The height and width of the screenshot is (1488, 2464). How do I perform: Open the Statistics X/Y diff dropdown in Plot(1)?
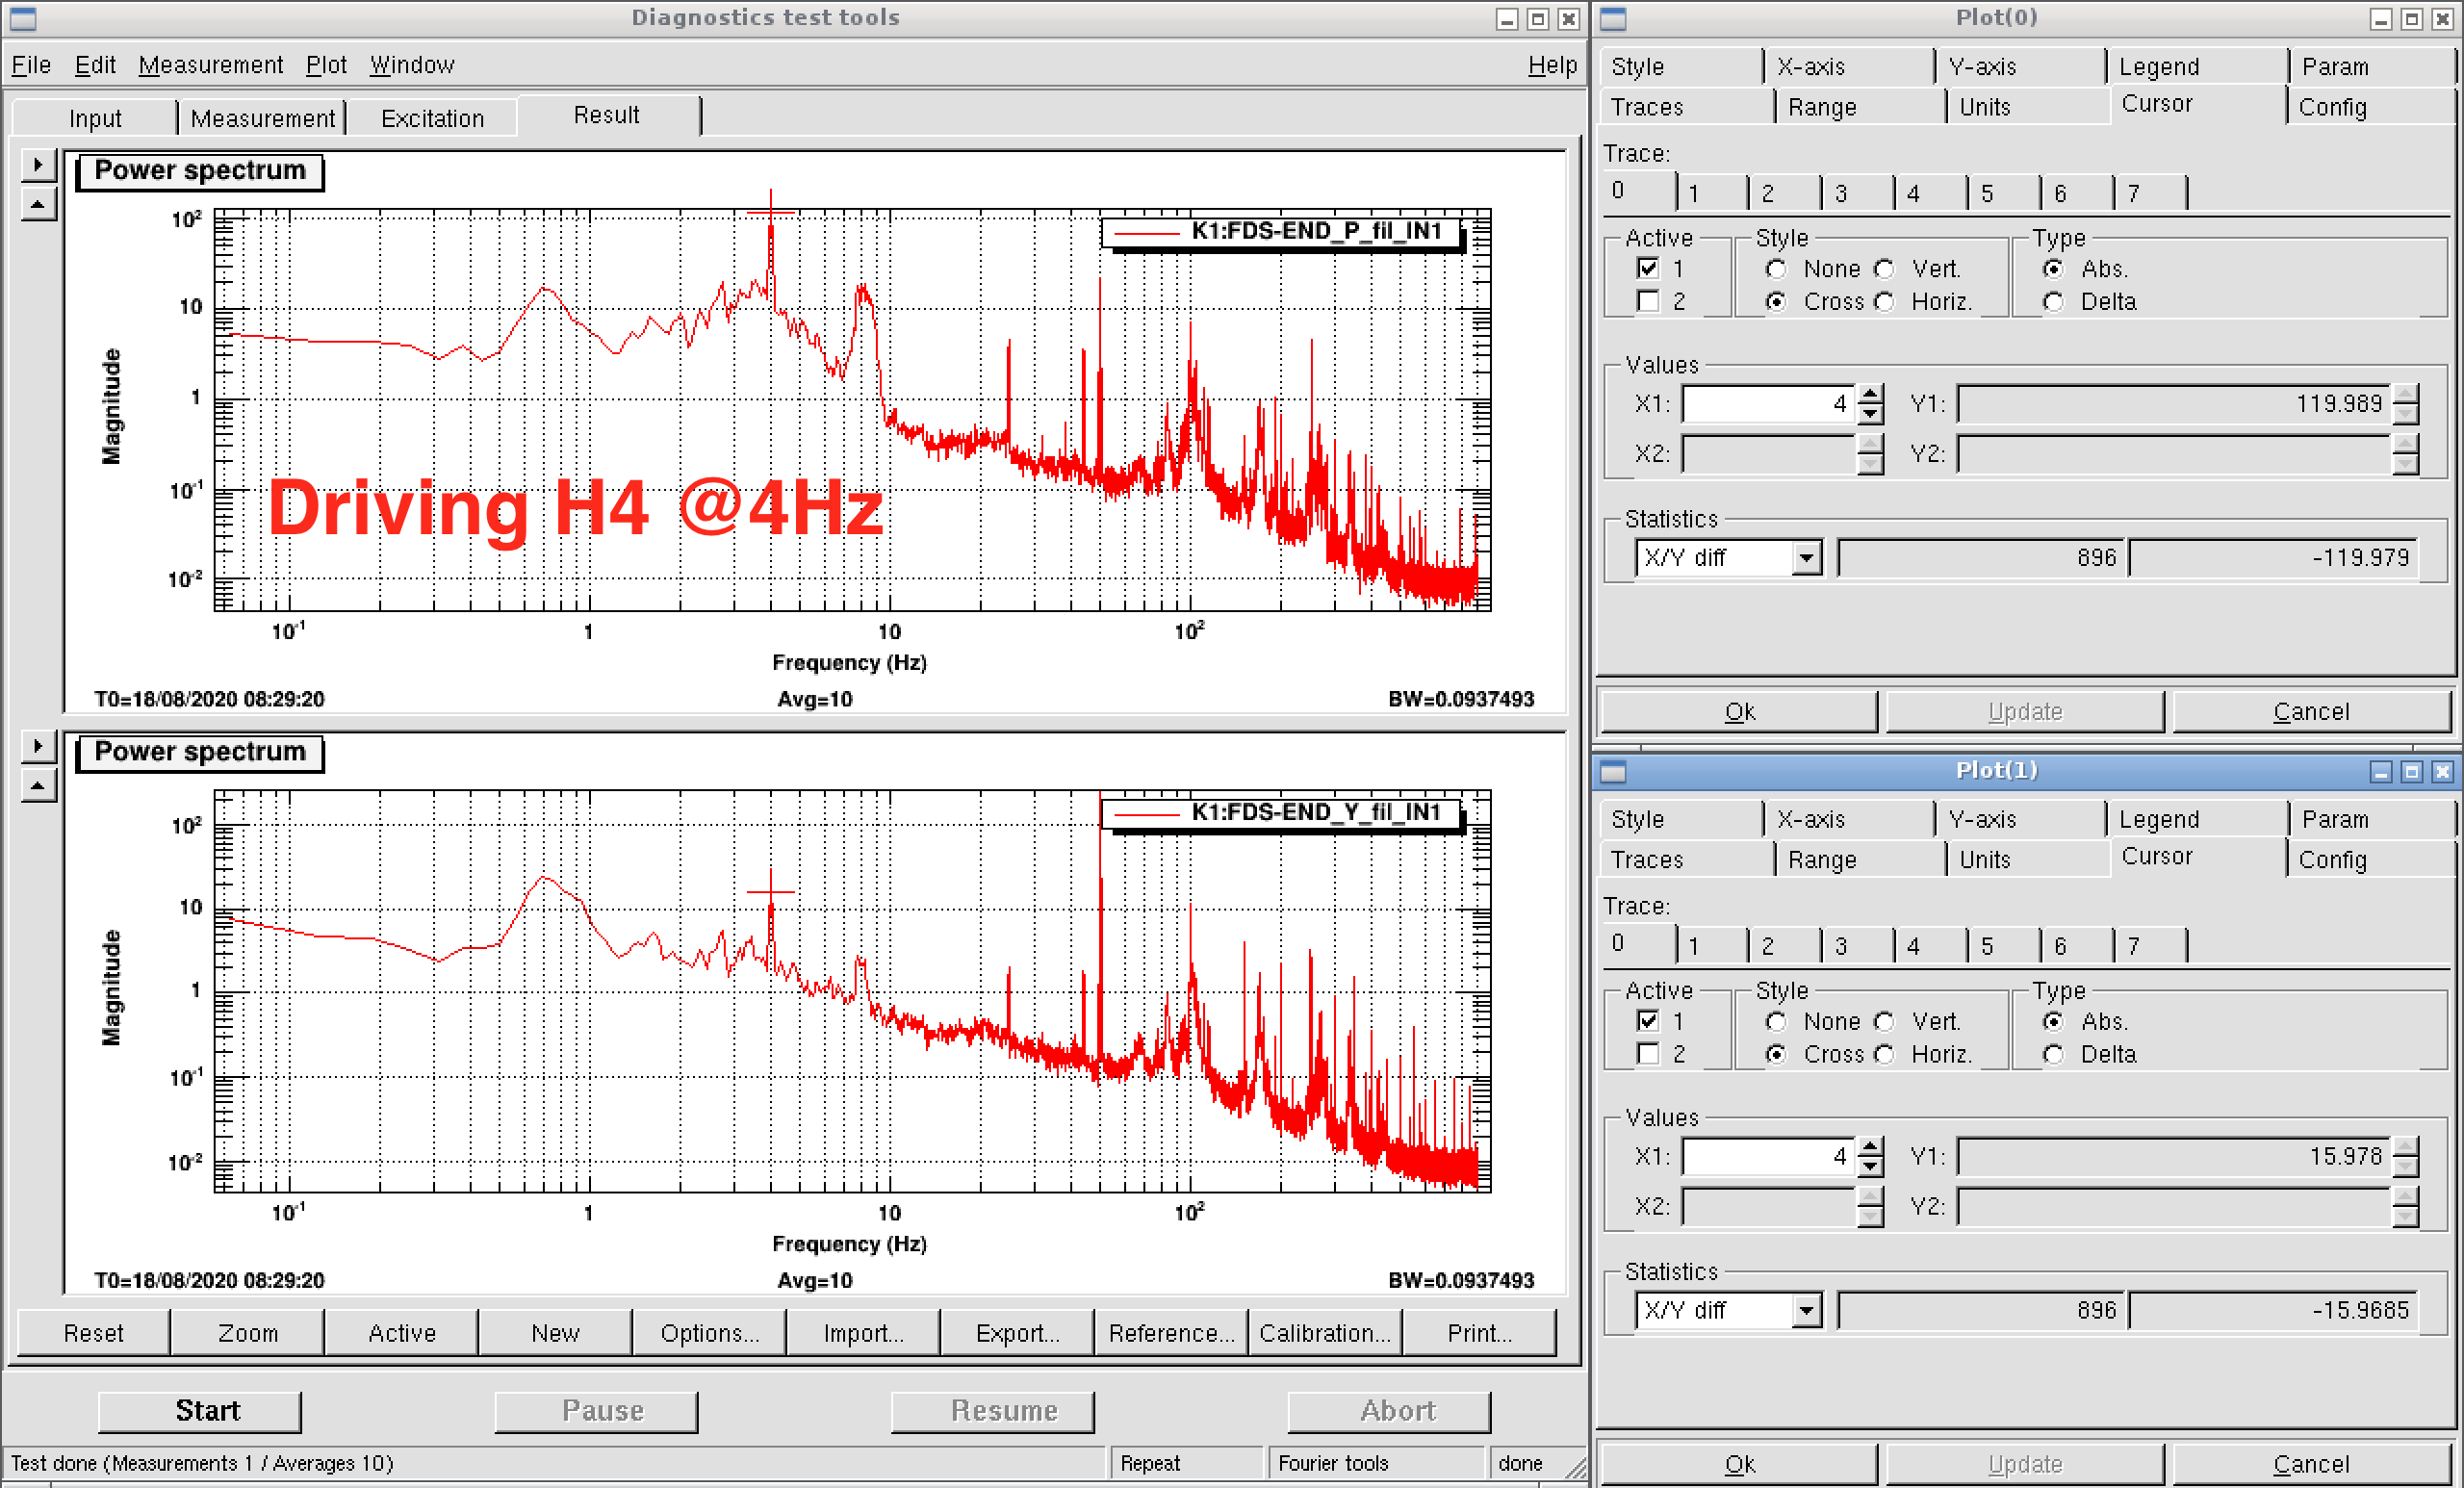1805,1311
